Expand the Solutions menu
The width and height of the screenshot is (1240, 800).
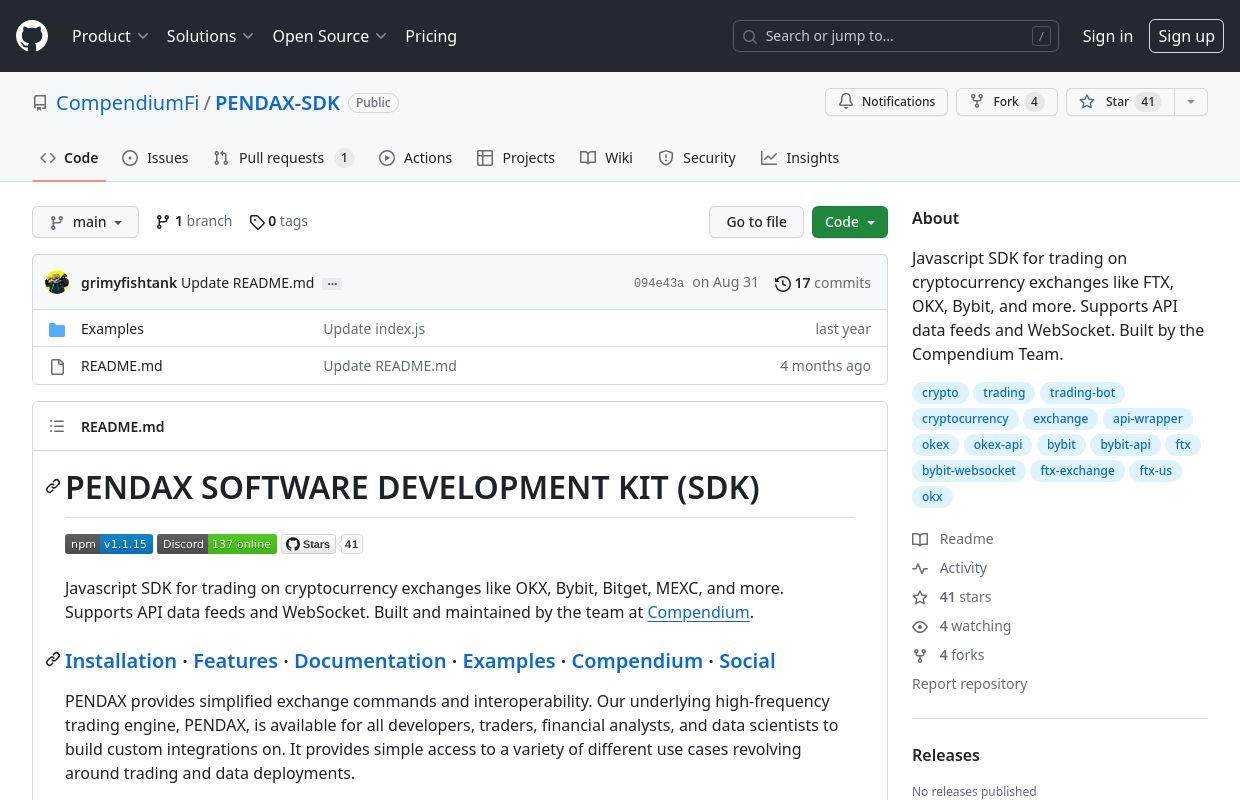point(209,36)
